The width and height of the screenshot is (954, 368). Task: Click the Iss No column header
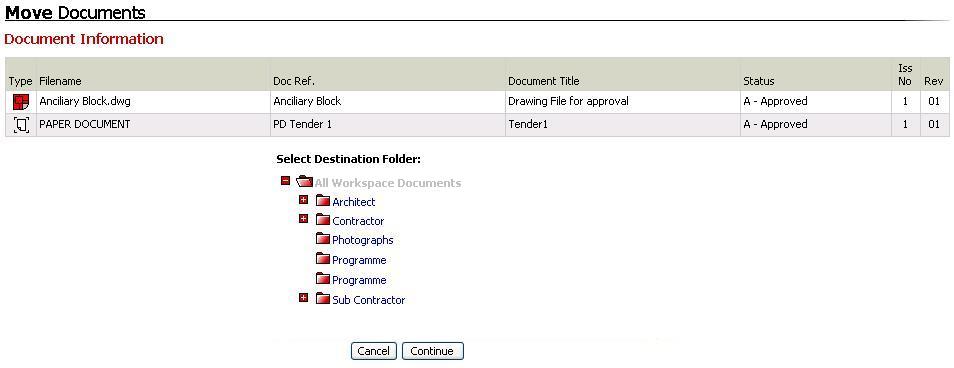pos(905,75)
